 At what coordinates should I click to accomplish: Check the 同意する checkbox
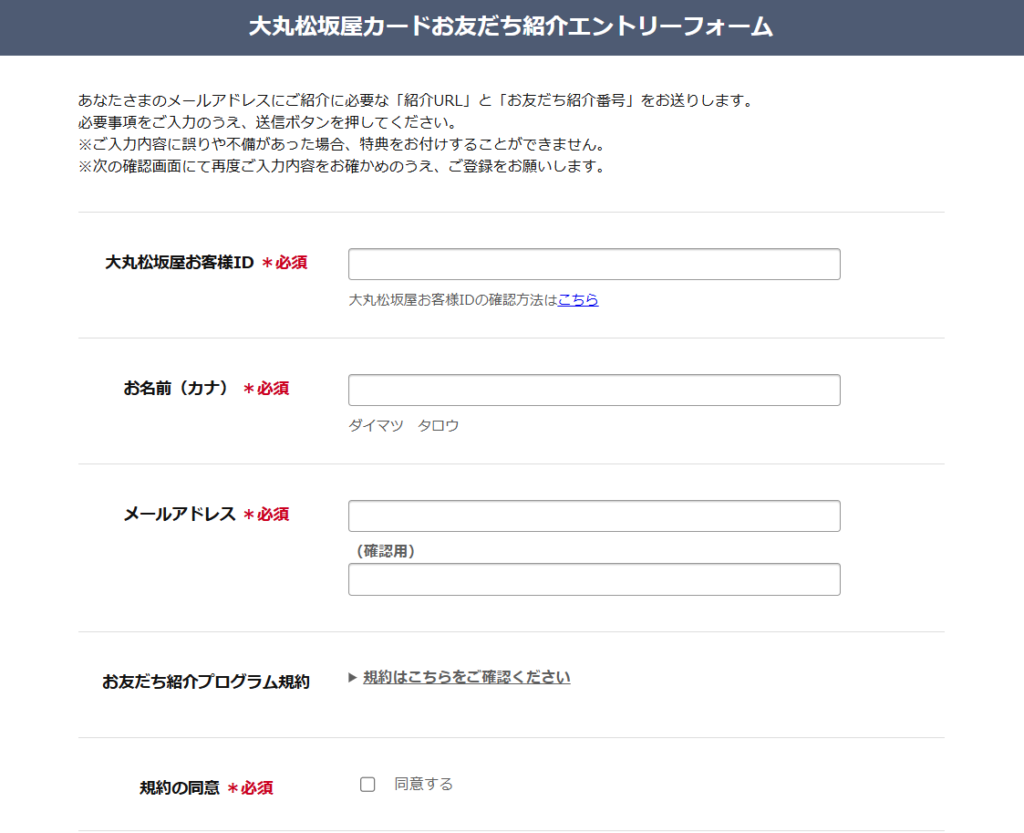pyautogui.click(x=368, y=784)
